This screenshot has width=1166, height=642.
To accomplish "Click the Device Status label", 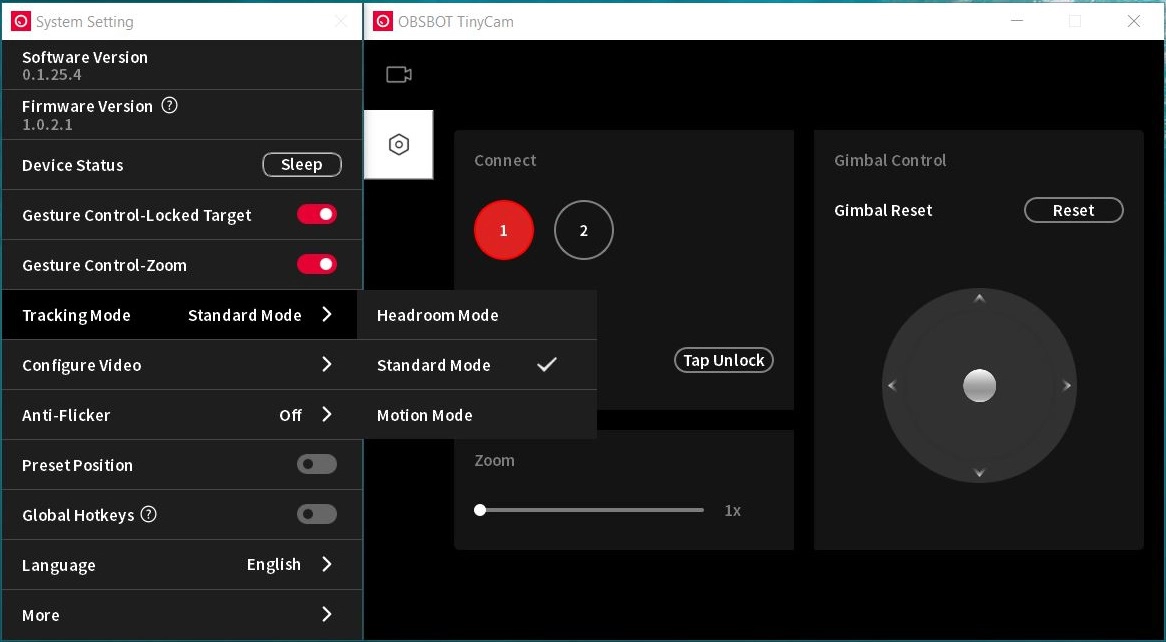I will [x=73, y=165].
